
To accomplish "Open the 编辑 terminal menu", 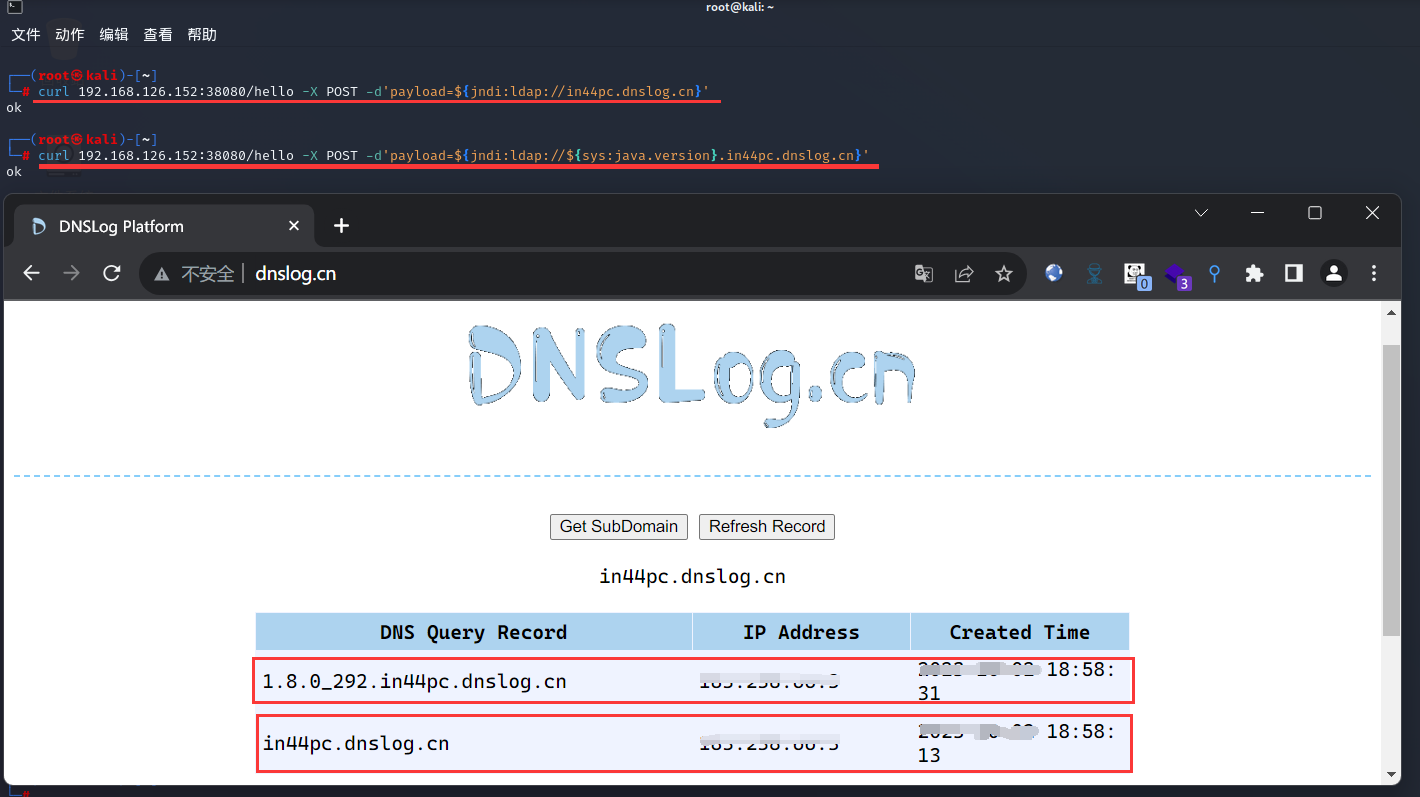I will point(114,35).
